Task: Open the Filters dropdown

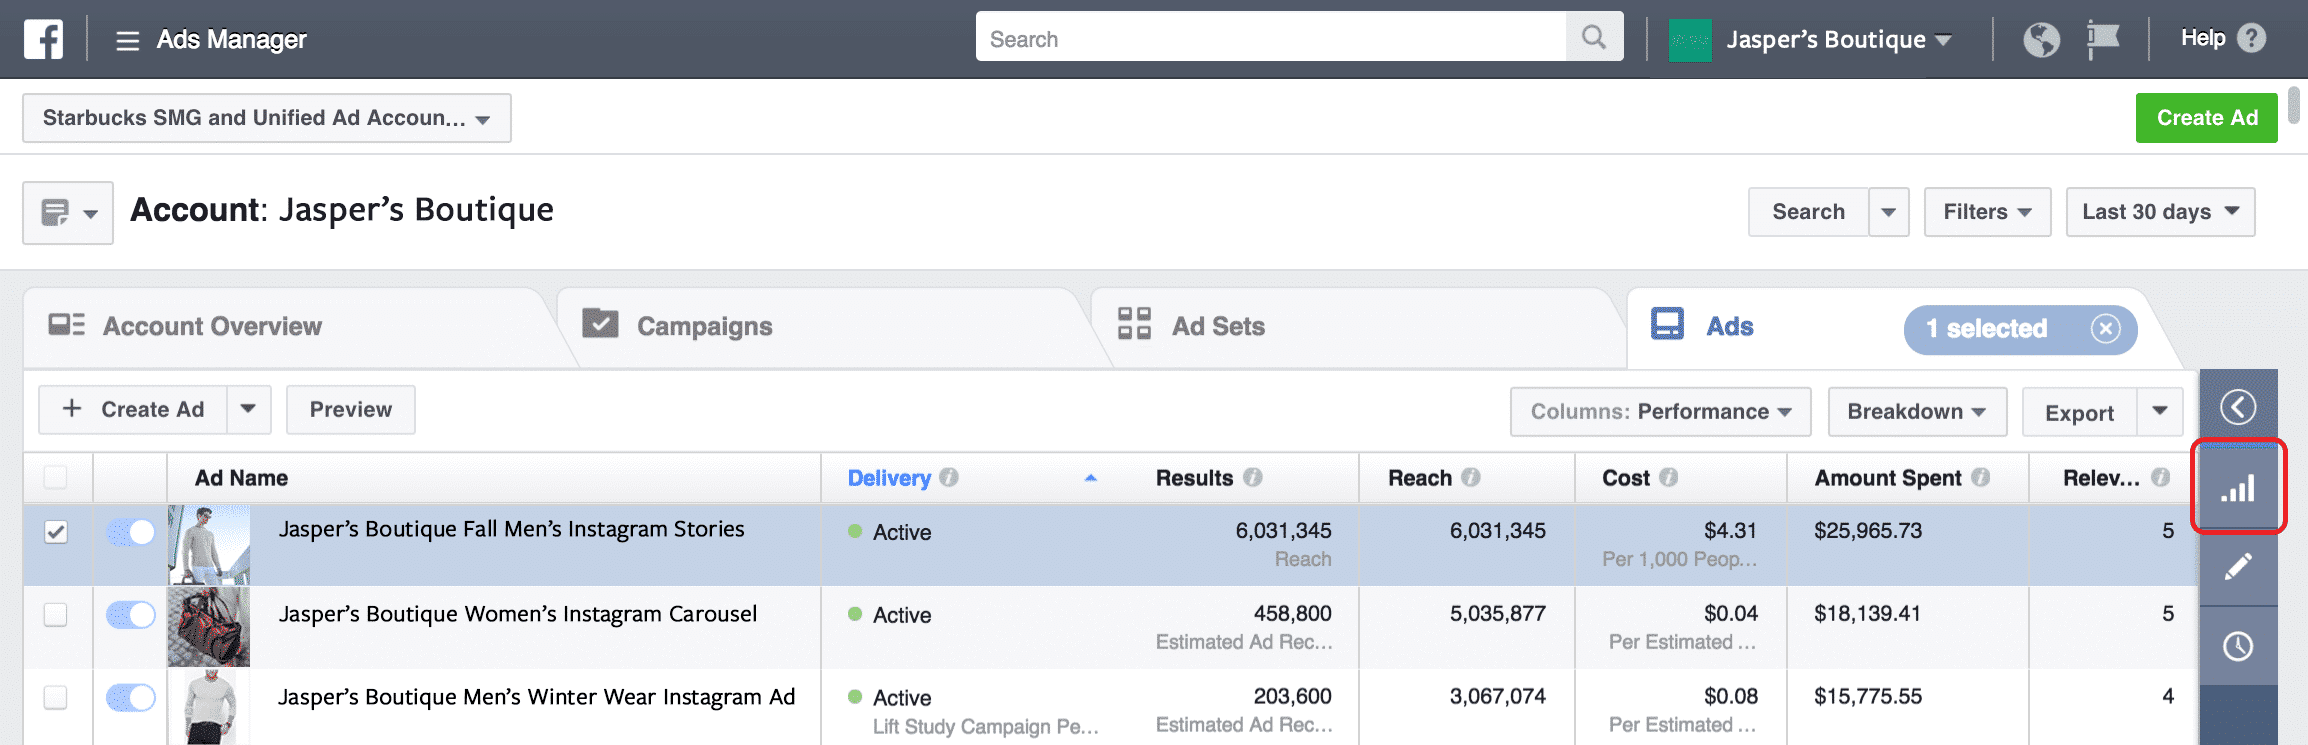Action: coord(1987,212)
